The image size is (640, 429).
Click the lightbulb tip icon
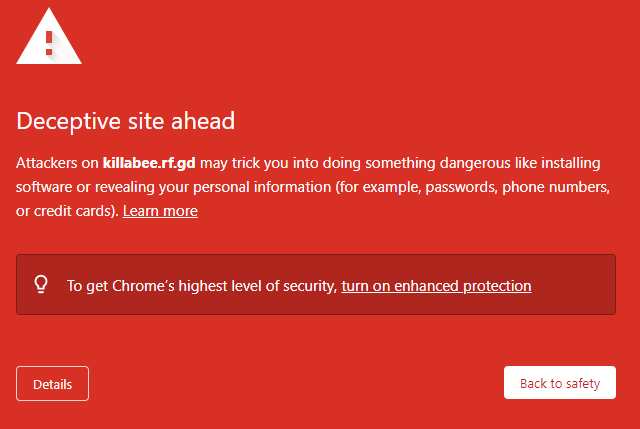41,285
